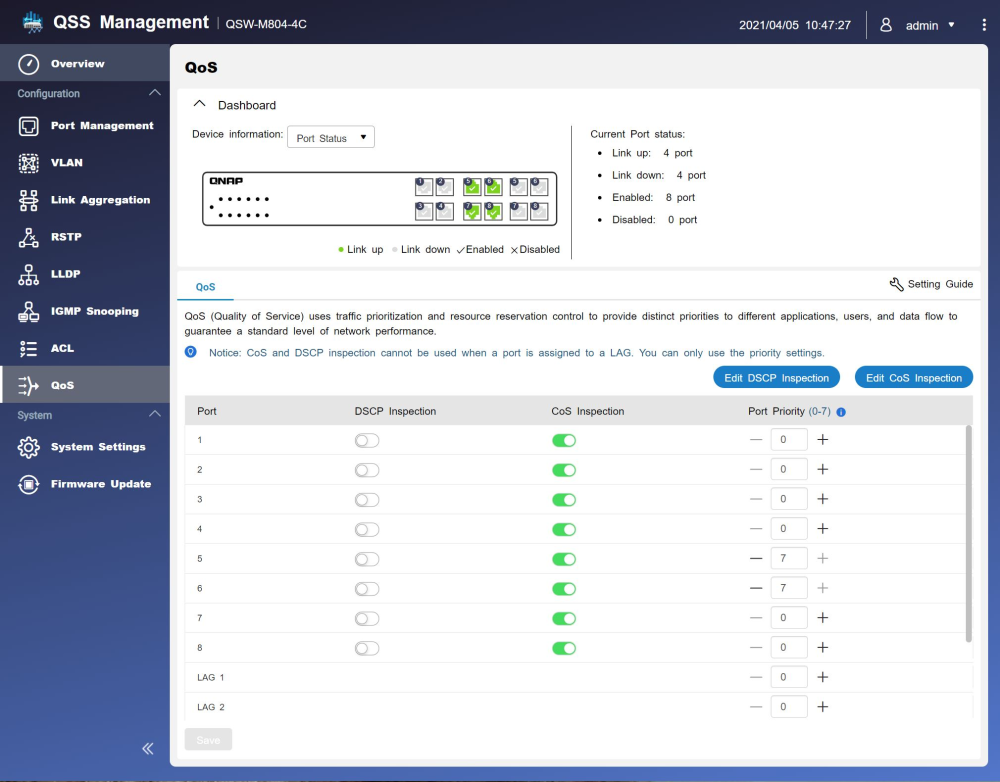Open Port Management from its sidebar icon
Image resolution: width=1000 pixels, height=782 pixels.
(x=29, y=126)
